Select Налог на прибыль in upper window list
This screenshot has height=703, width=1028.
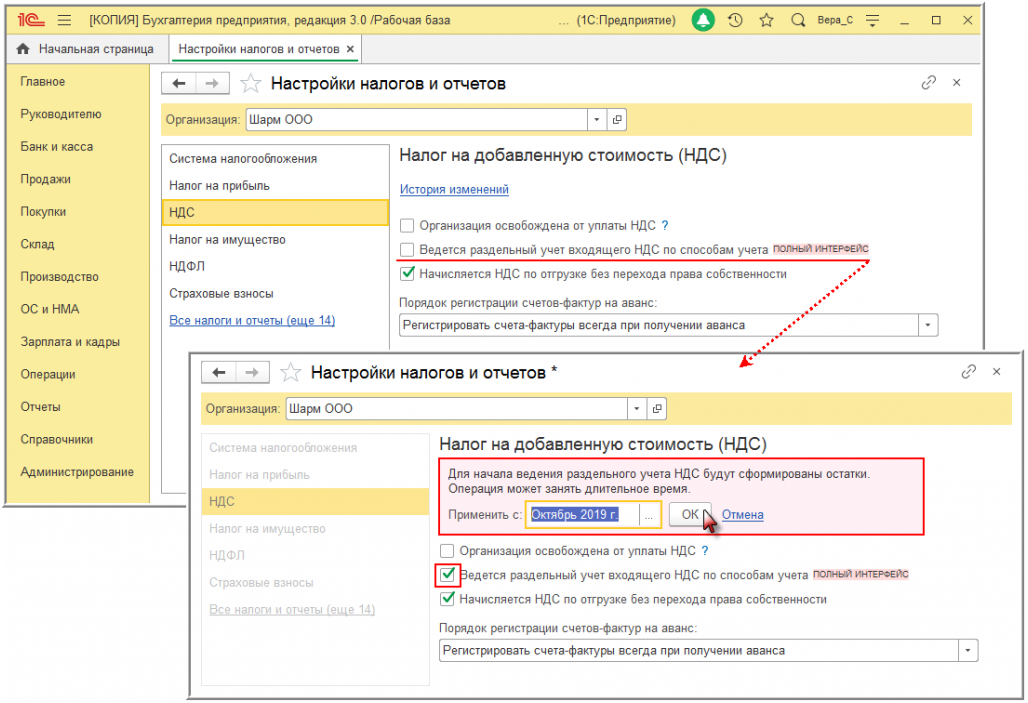point(275,186)
